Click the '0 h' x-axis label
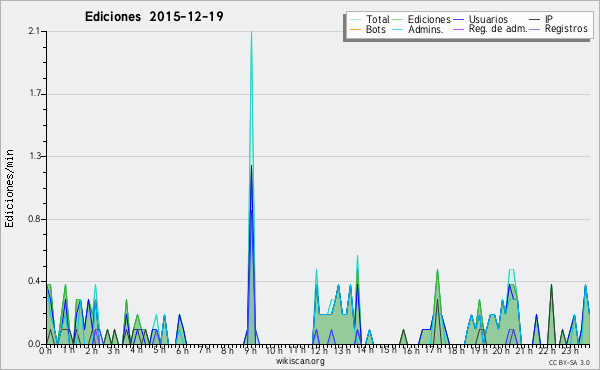The height and width of the screenshot is (370, 600). (45, 350)
